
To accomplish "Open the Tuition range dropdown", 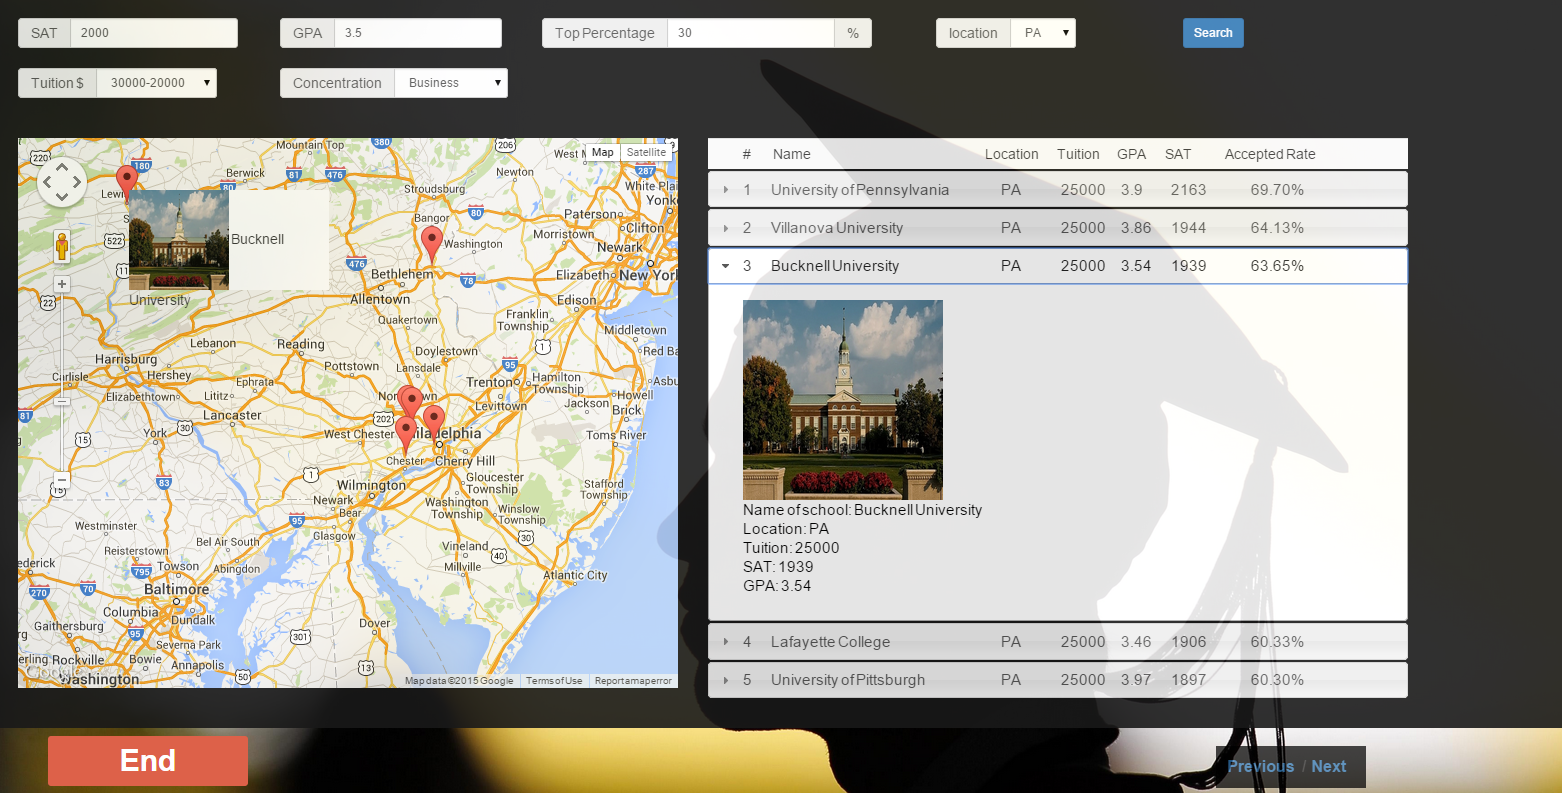I will point(156,83).
